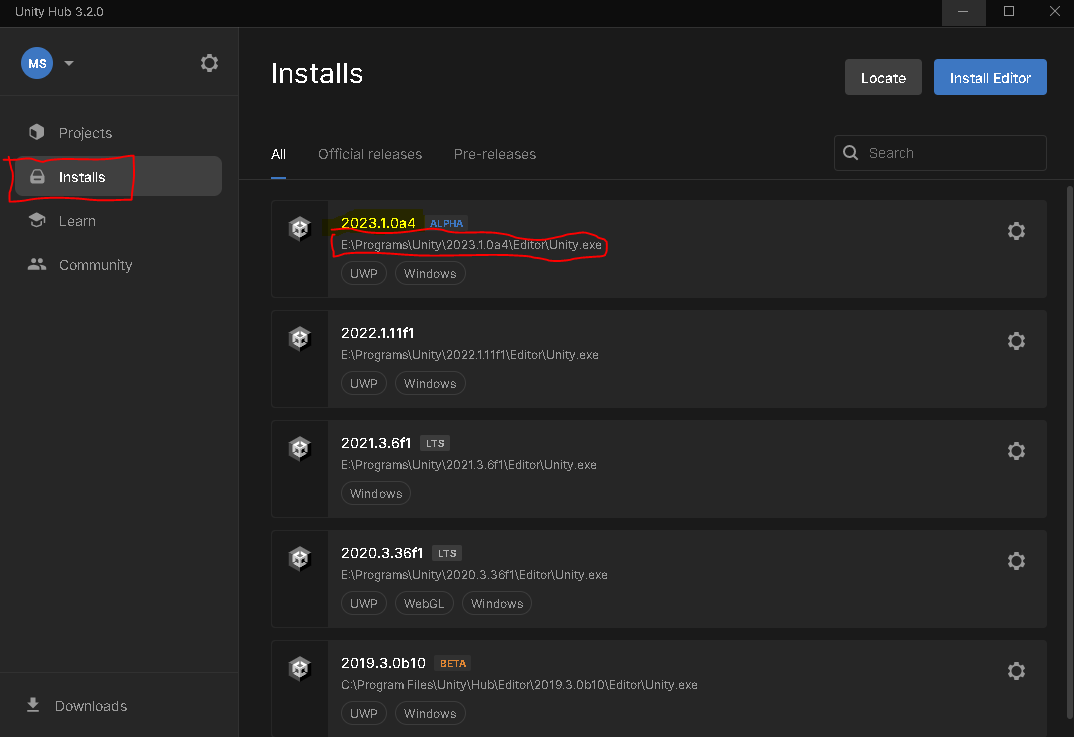
Task: Switch to the Official releases tab
Action: [x=370, y=154]
